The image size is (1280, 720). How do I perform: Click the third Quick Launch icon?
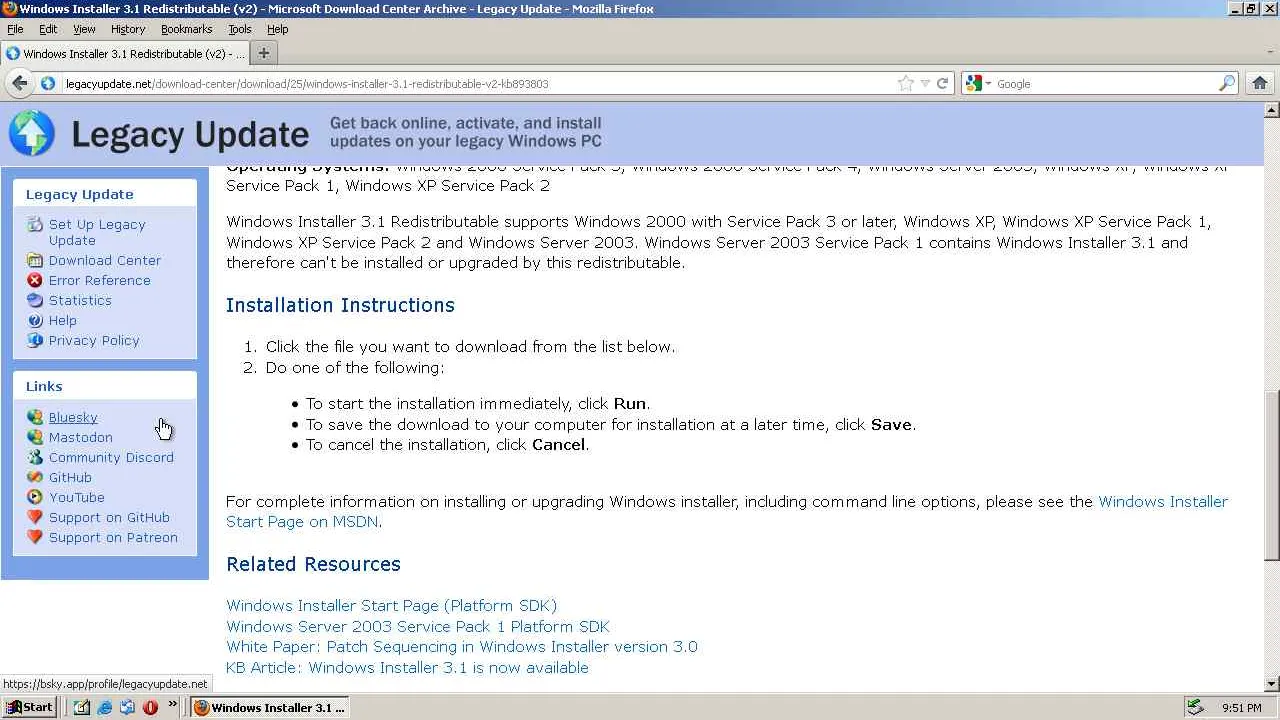pyautogui.click(x=127, y=707)
